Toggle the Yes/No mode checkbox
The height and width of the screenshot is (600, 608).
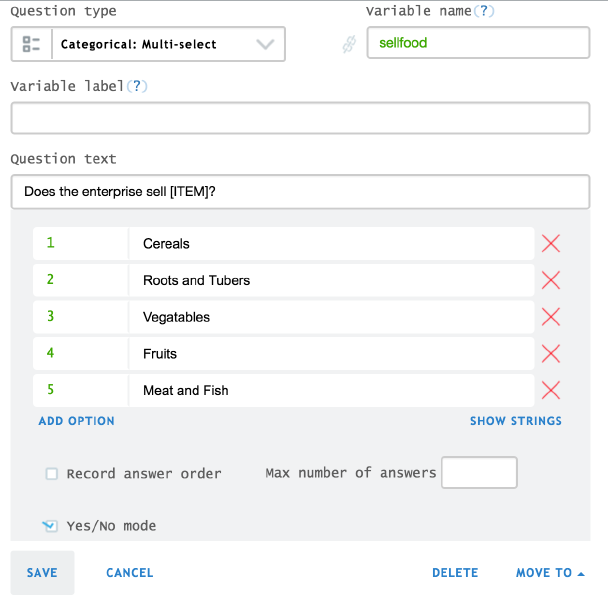[x=50, y=526]
